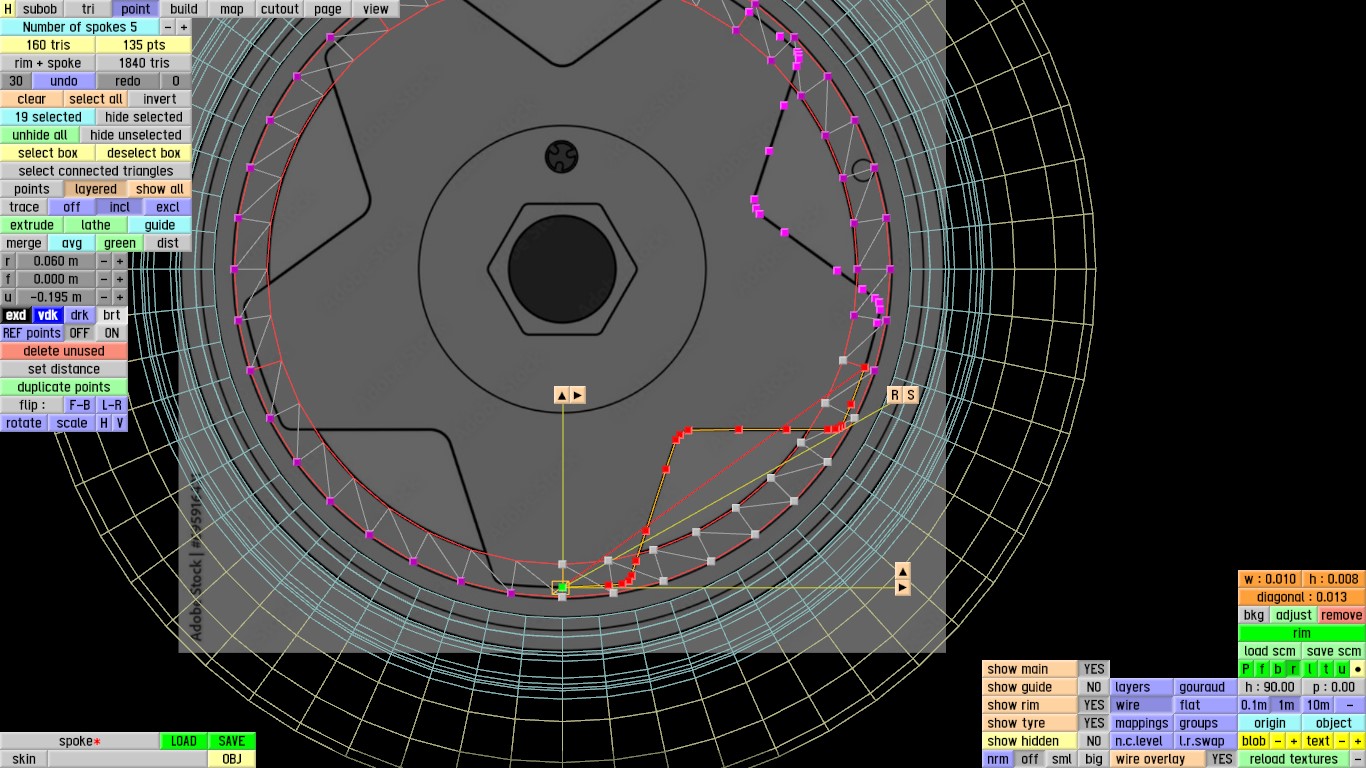Switch to the subob mode tab
This screenshot has width=1366, height=768.
tap(40, 9)
